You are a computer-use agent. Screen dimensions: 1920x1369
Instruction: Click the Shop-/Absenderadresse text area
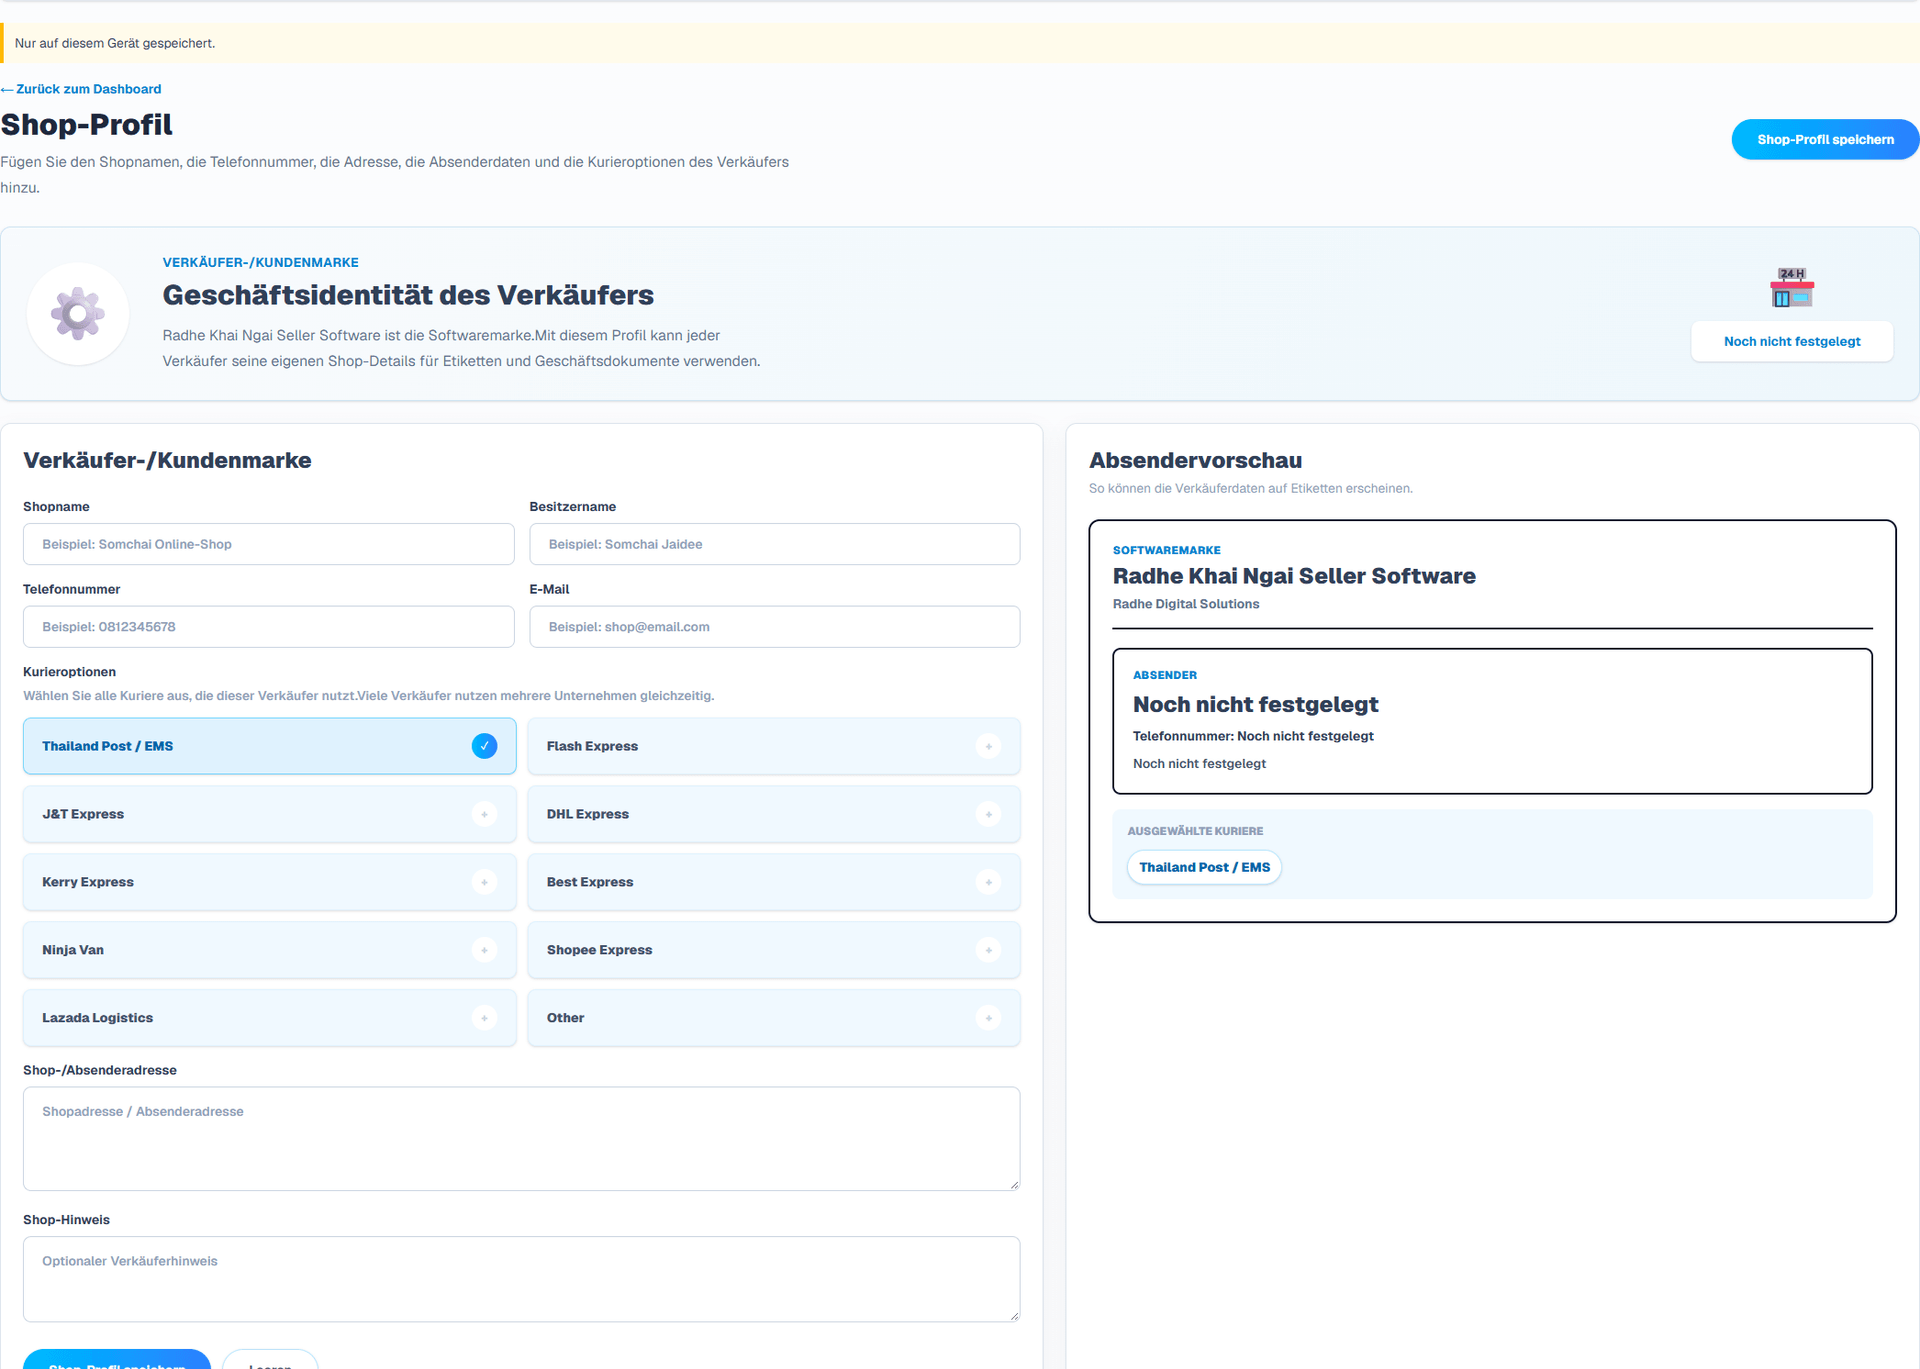[x=522, y=1139]
